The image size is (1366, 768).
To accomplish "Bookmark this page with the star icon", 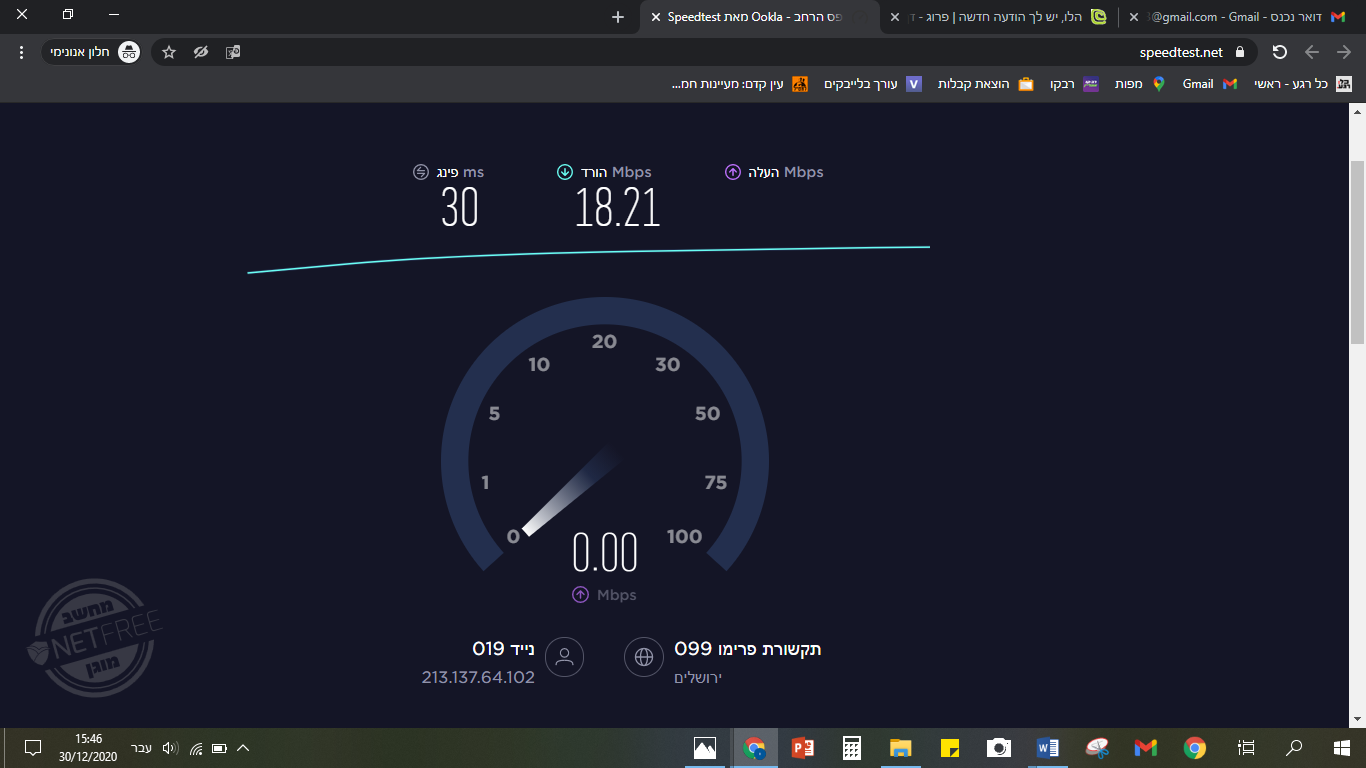I will click(169, 52).
